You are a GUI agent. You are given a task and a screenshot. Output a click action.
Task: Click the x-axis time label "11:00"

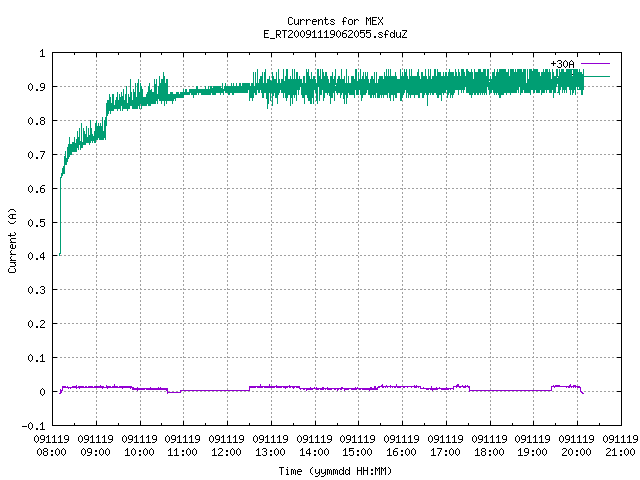[x=183, y=452]
